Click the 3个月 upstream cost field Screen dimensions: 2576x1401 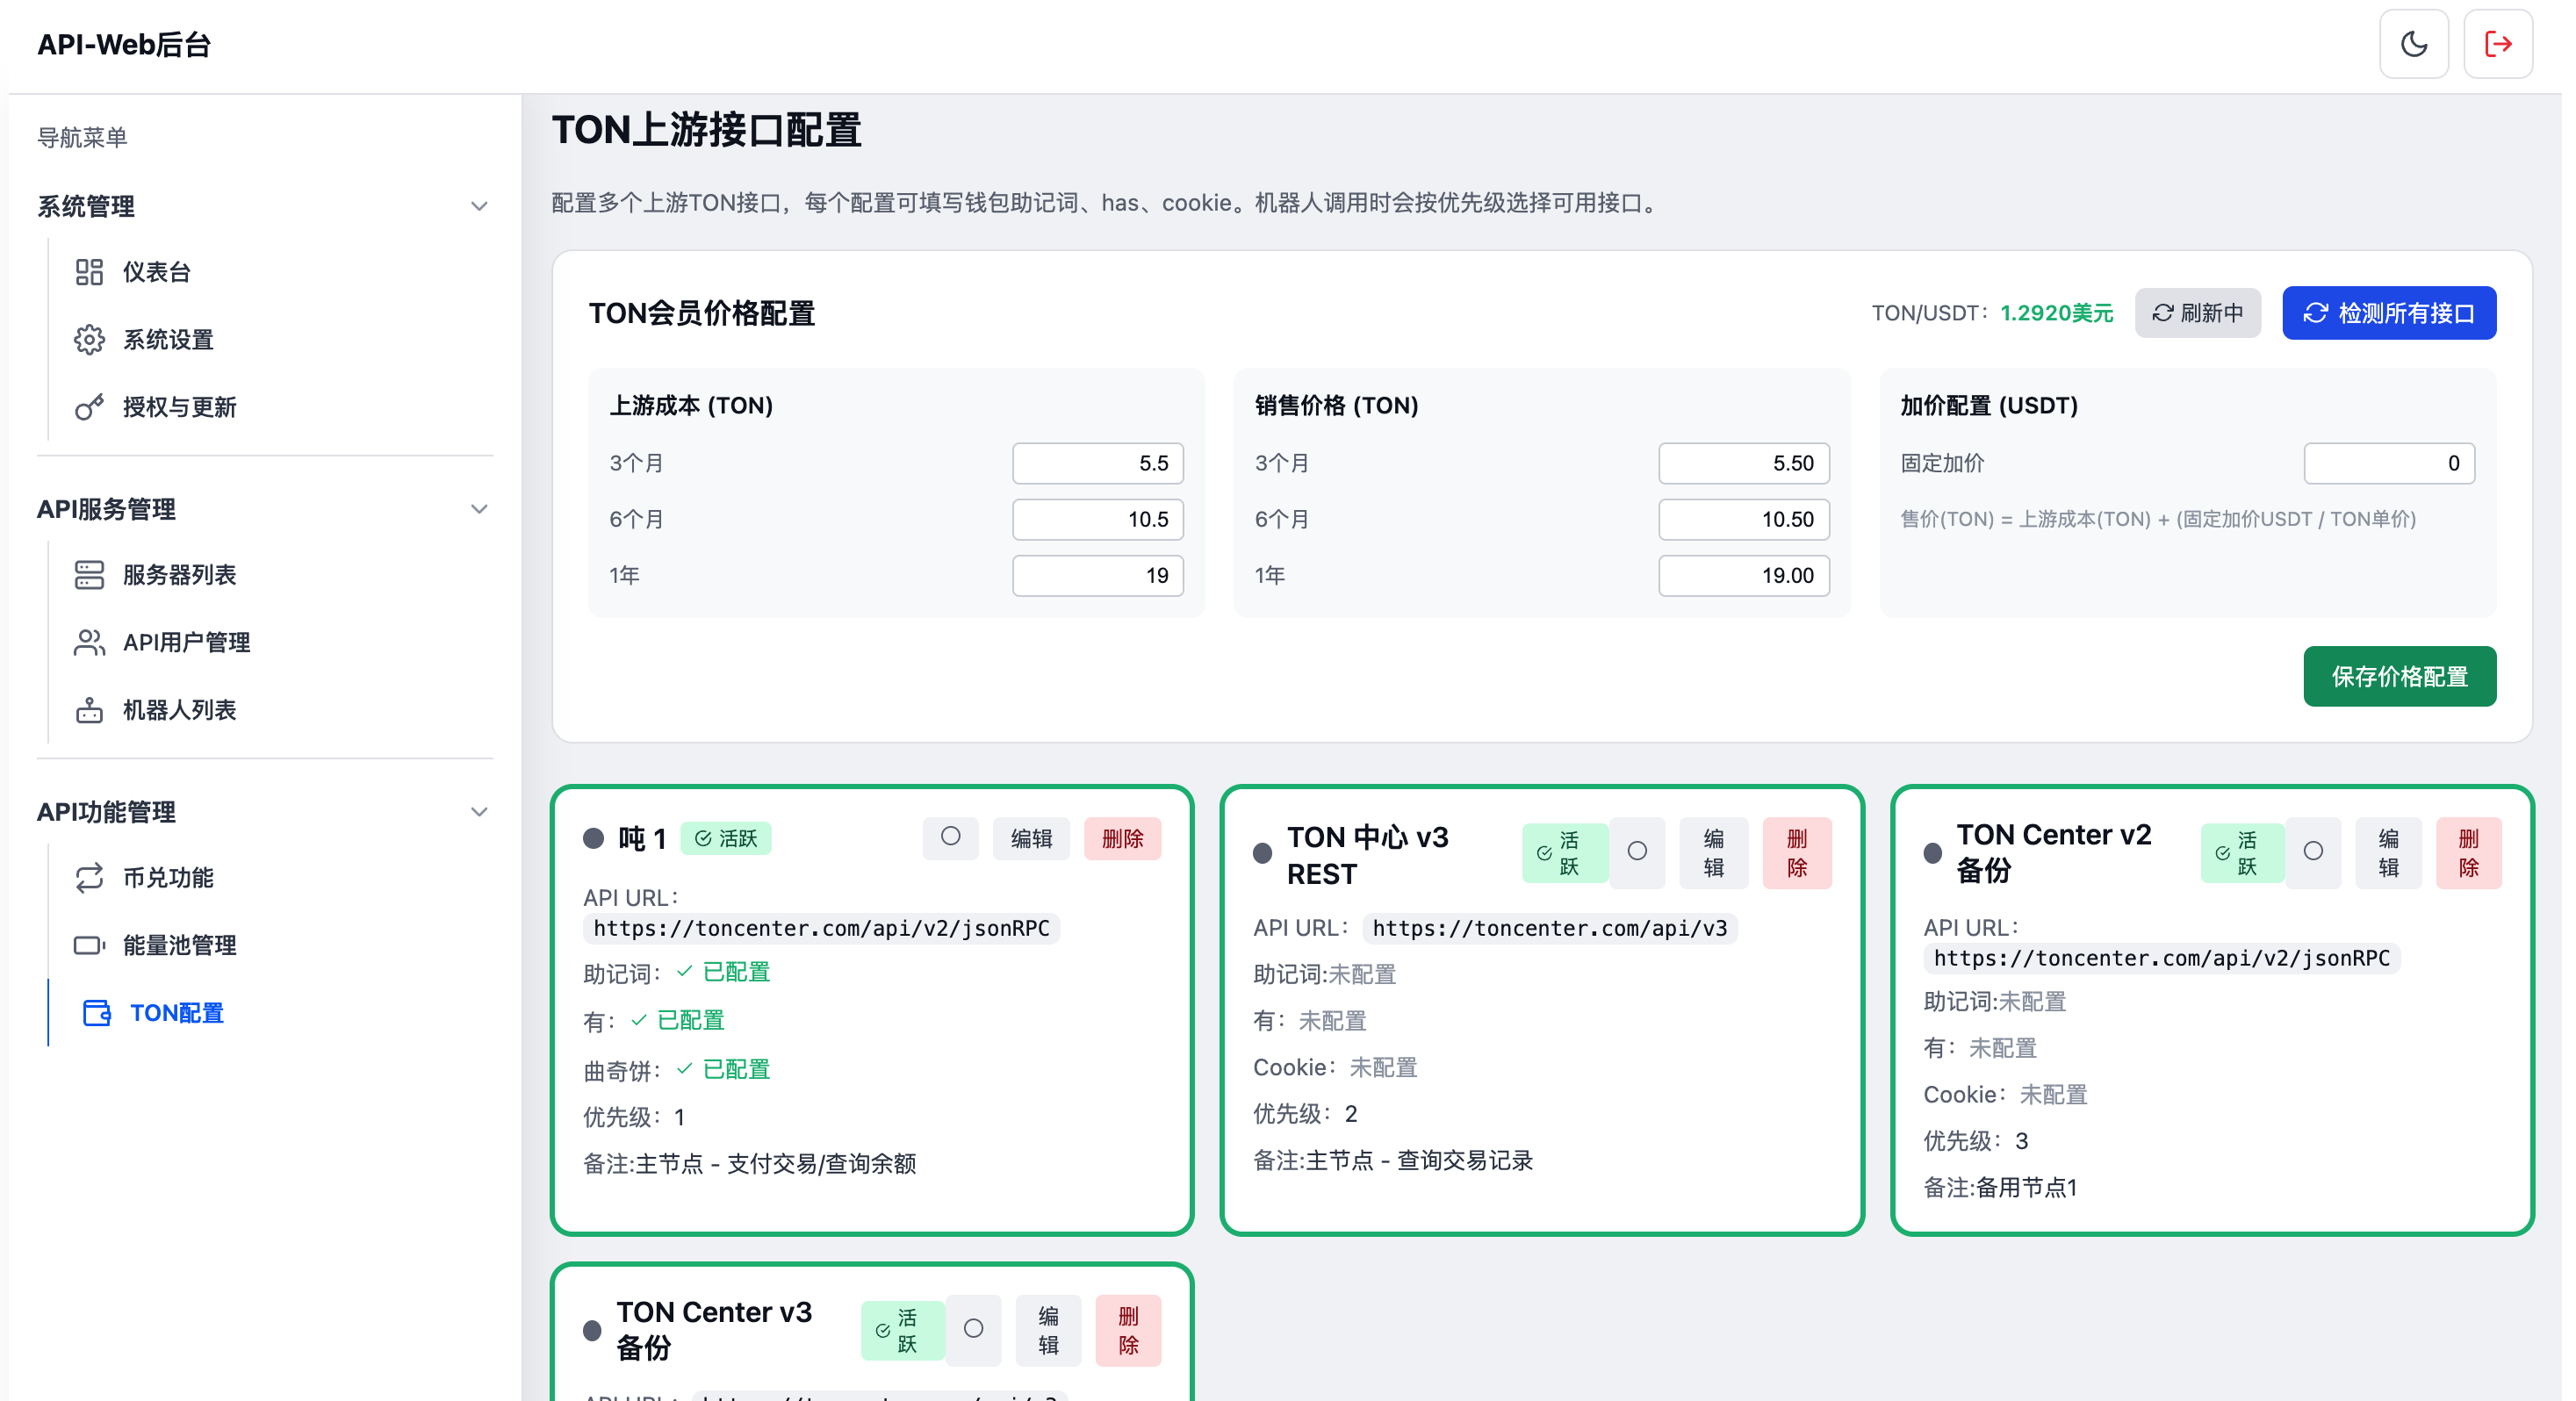(1098, 463)
